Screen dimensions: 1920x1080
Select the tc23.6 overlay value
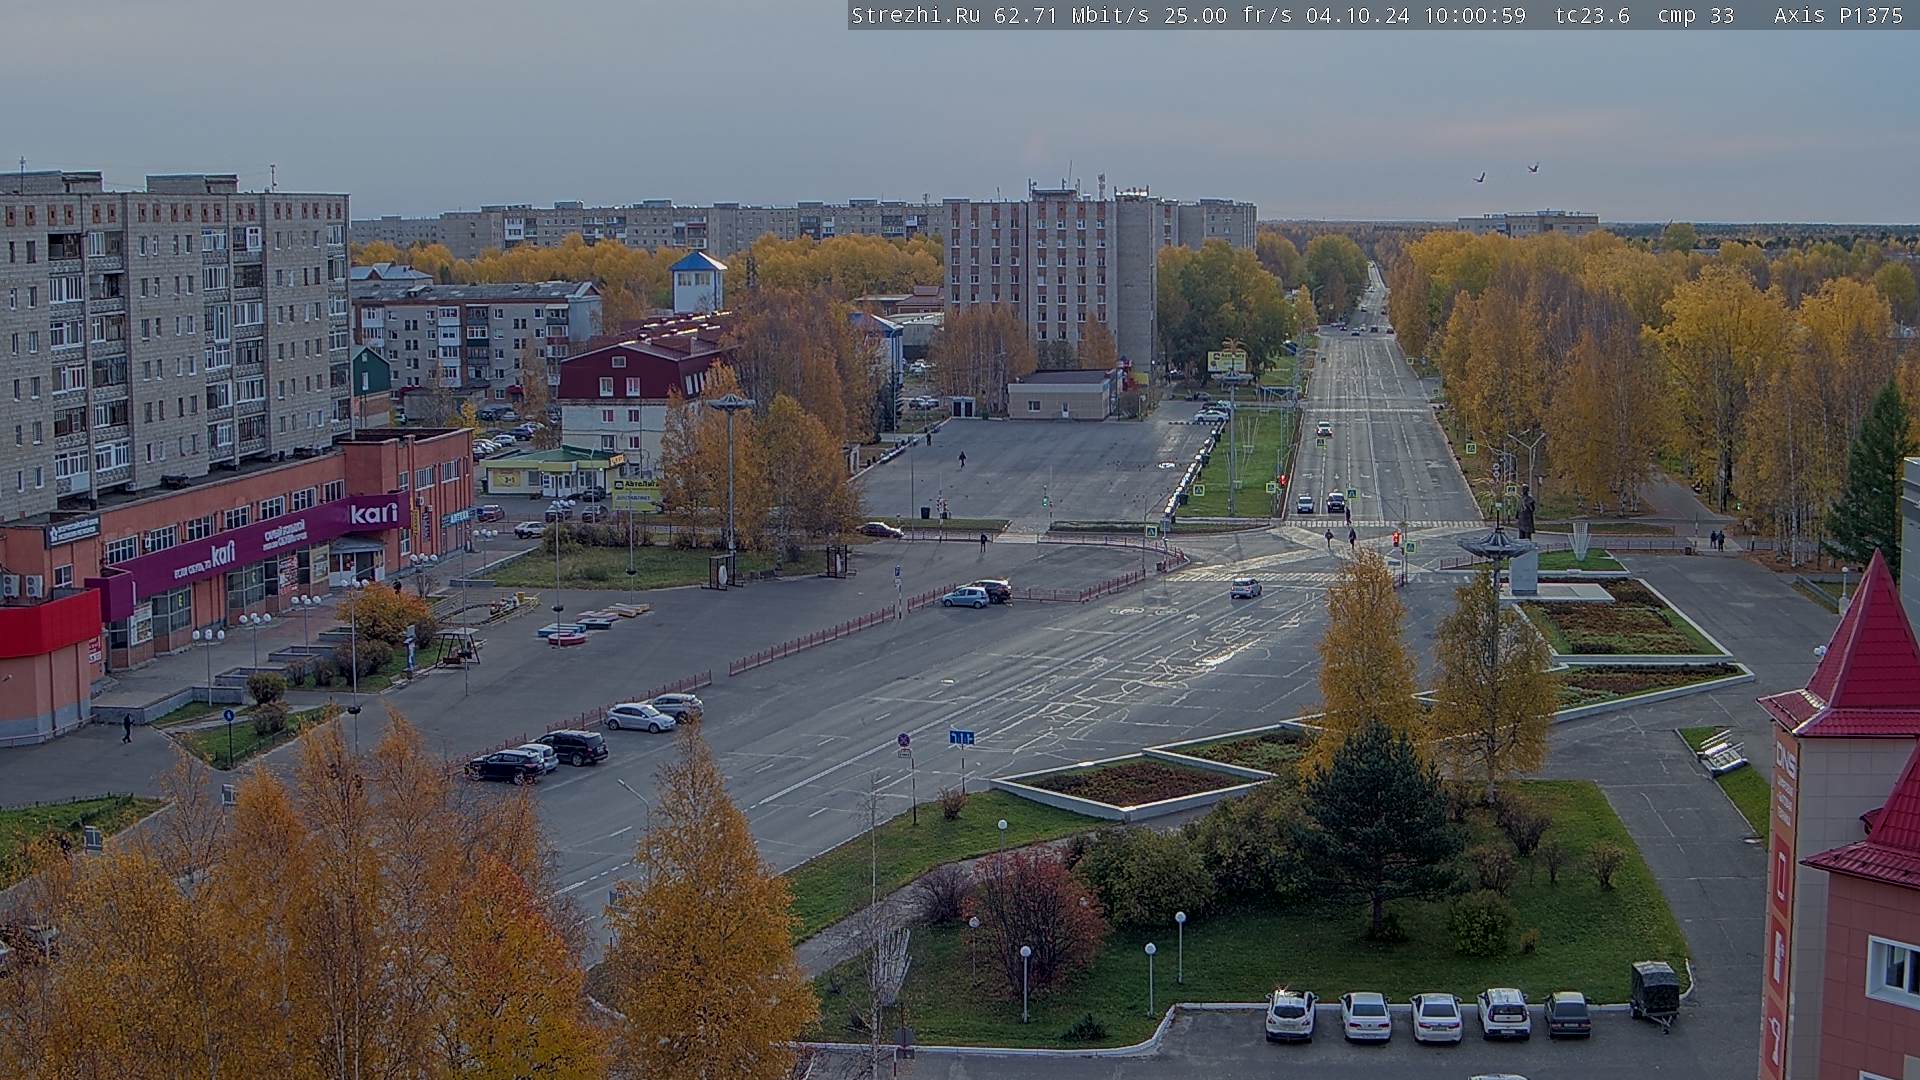click(1592, 15)
